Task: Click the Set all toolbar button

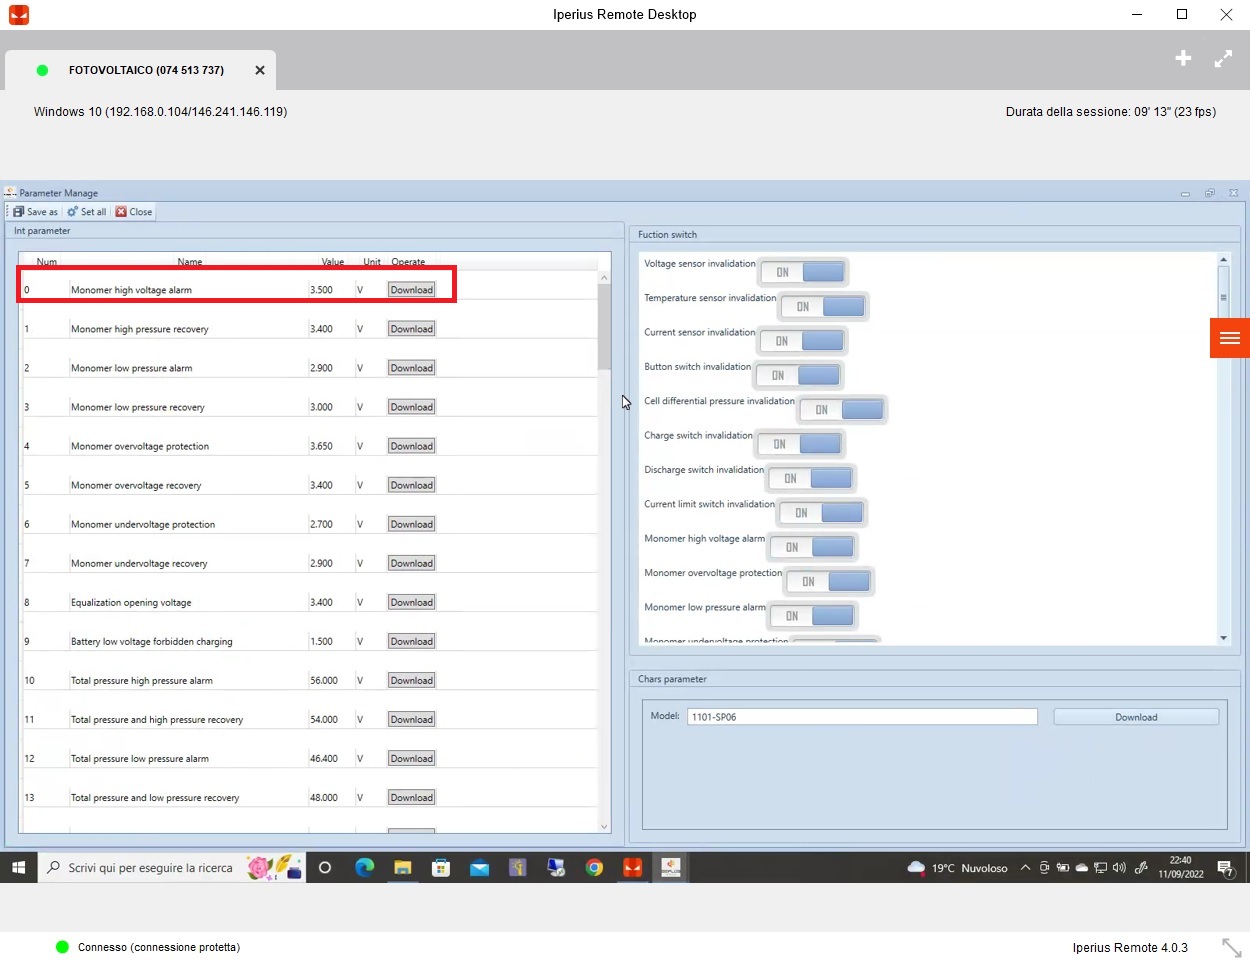Action: (87, 212)
